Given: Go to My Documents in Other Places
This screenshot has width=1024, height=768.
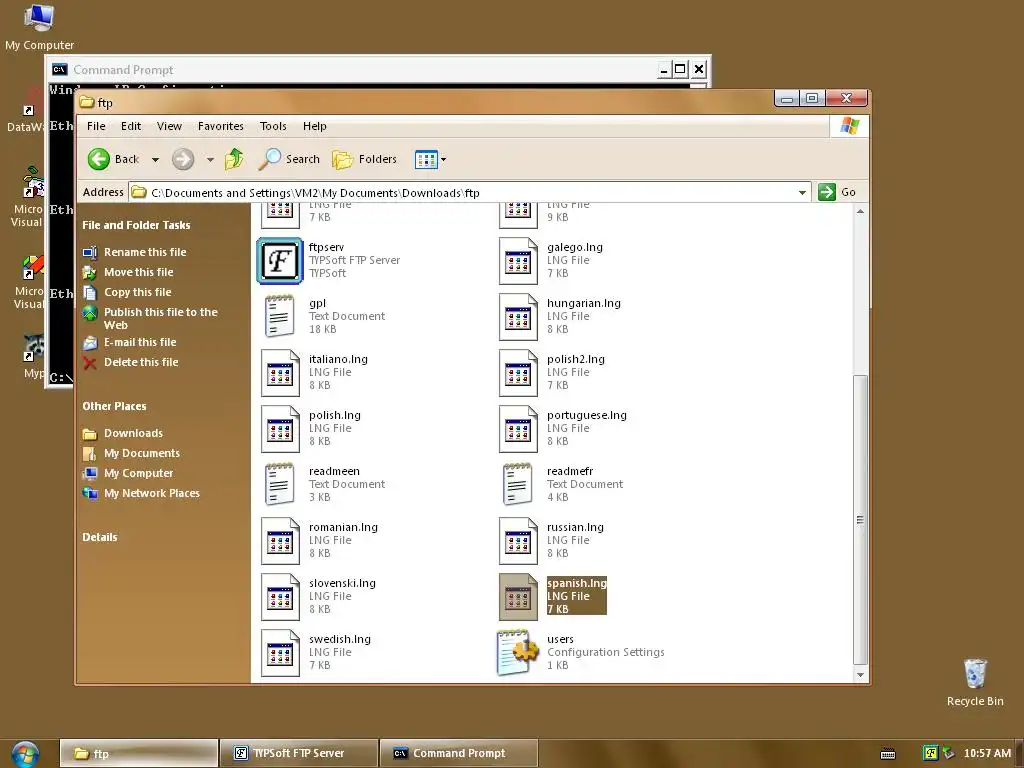Looking at the screenshot, I should pyautogui.click(x=142, y=454).
